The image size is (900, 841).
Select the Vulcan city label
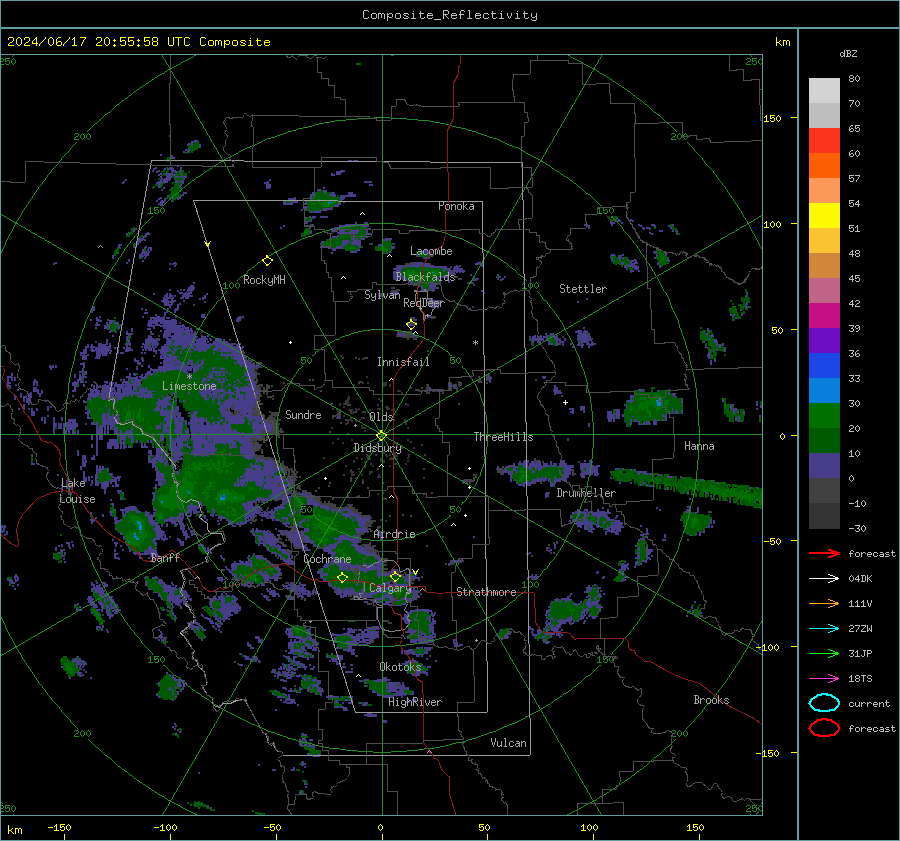click(x=508, y=743)
